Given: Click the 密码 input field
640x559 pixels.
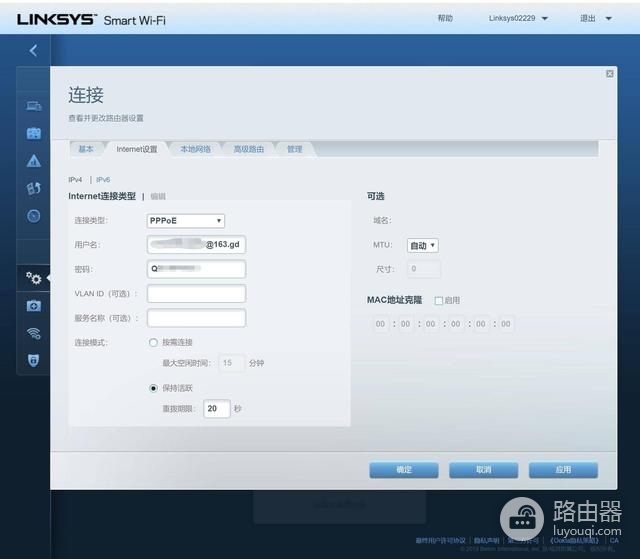Looking at the screenshot, I should click(196, 269).
